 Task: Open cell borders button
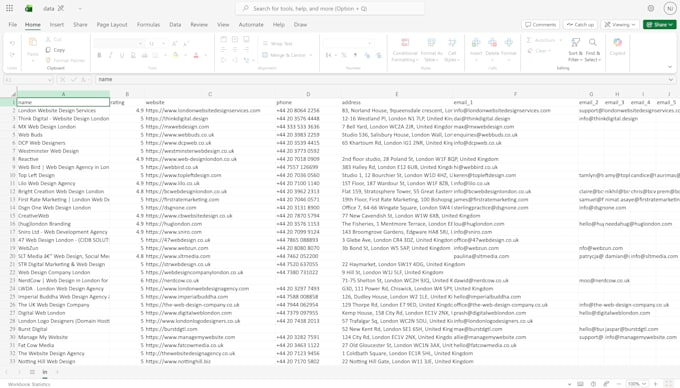point(155,55)
